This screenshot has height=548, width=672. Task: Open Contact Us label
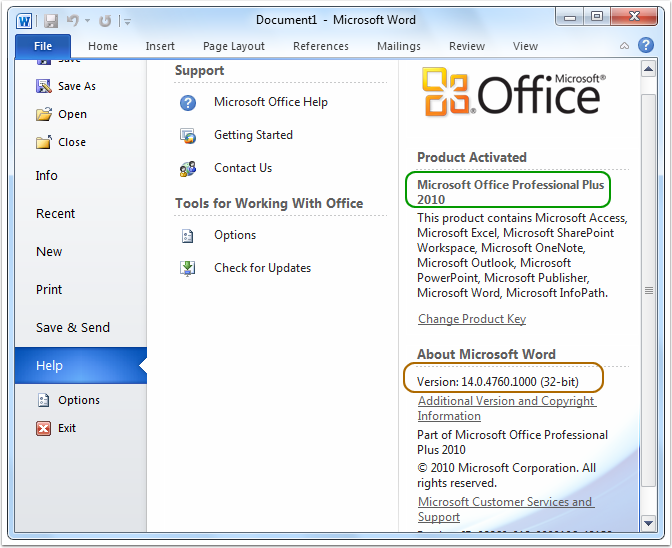(x=243, y=168)
